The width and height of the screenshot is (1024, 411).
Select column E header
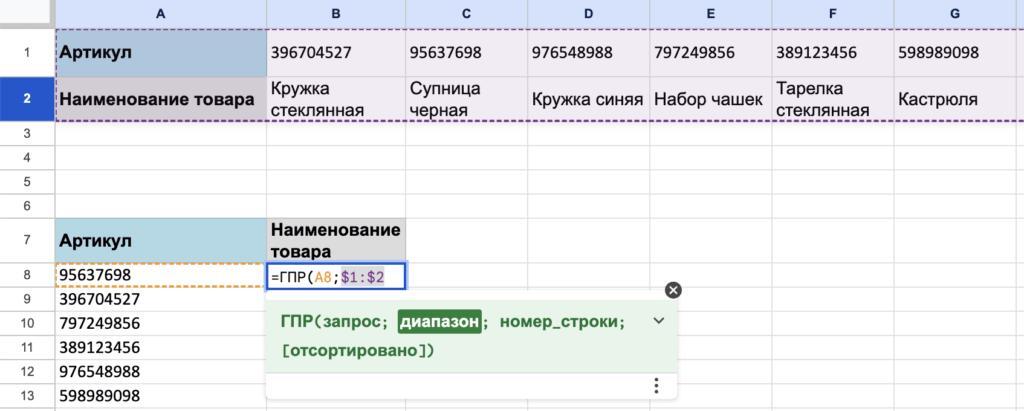pos(711,14)
